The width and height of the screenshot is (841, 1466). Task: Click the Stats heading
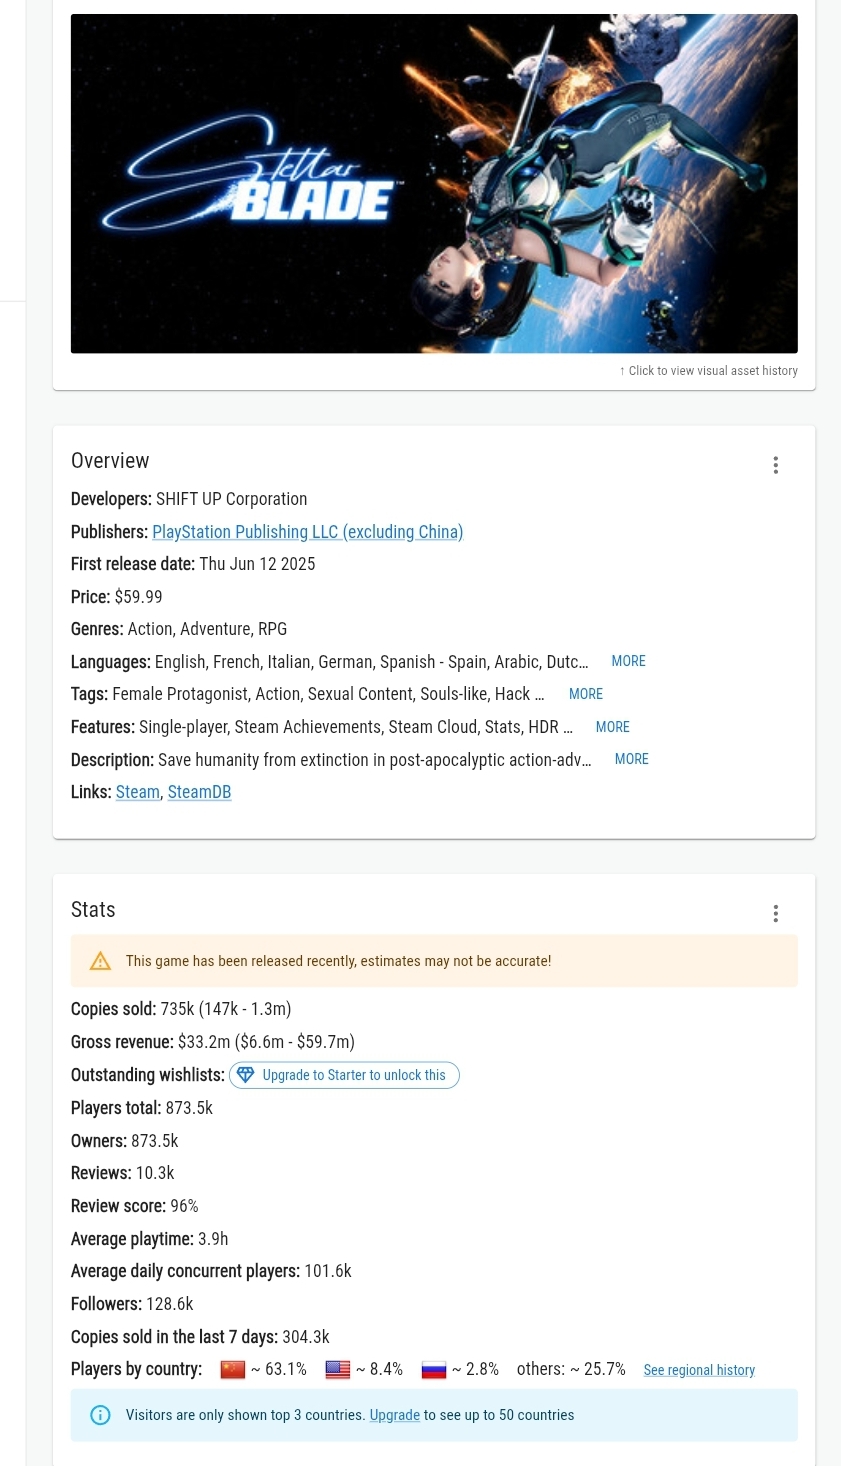pos(93,910)
